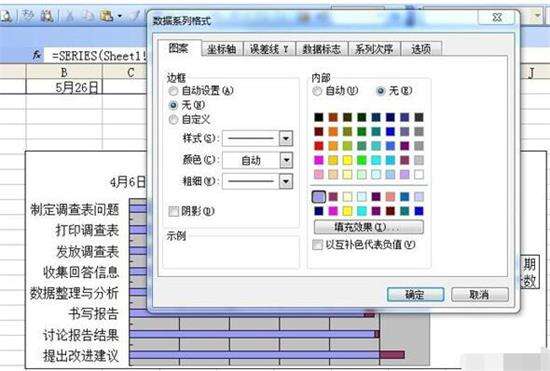This screenshot has width=550, height=371.
Task: Open the 数据标志 tab
Action: point(321,49)
